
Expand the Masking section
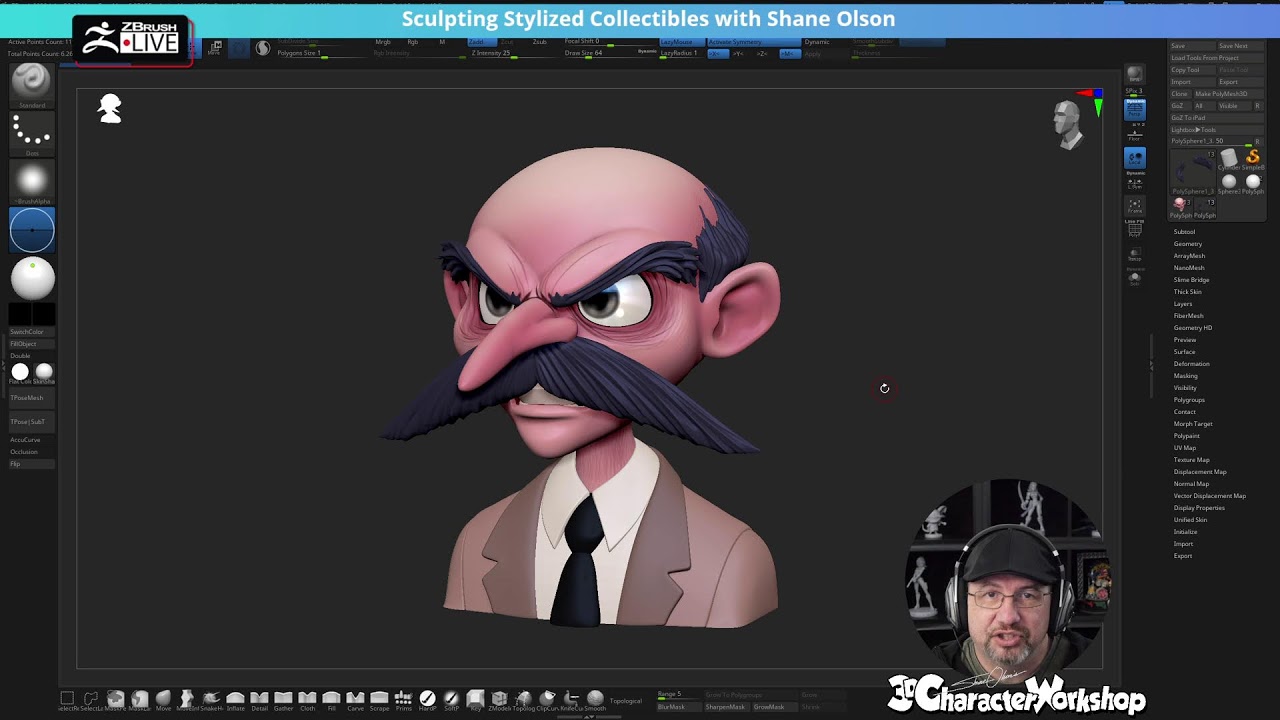click(1186, 376)
